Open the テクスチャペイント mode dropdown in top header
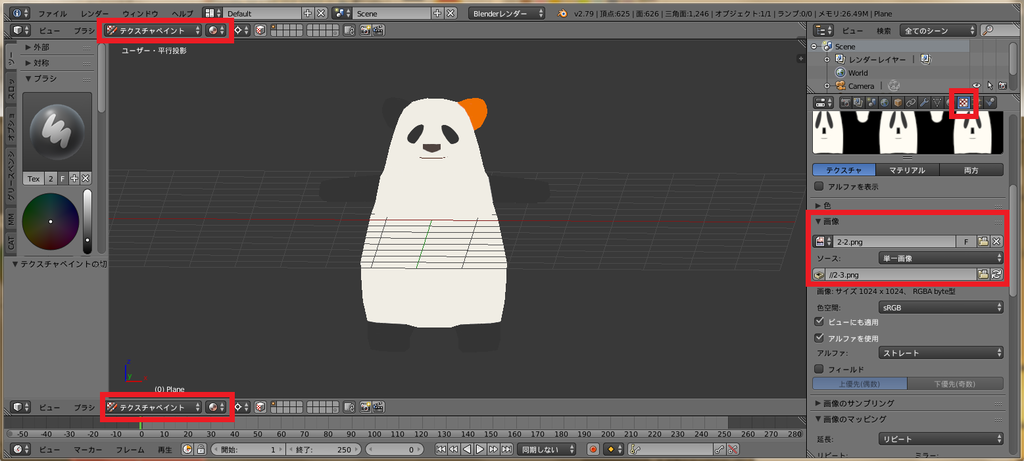This screenshot has height=461, width=1024. (153, 30)
